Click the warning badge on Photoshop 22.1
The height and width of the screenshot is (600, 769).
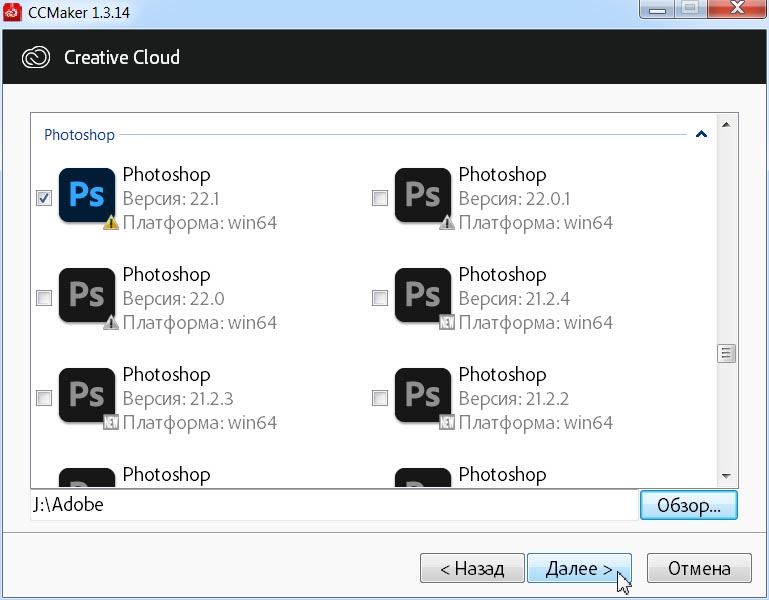coord(111,222)
